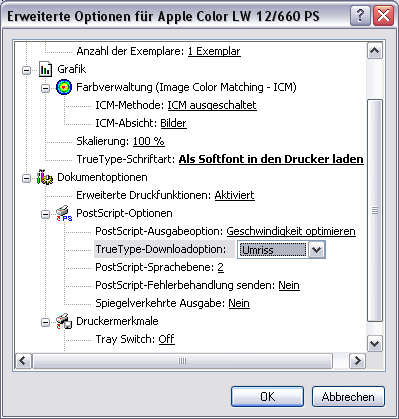
Task: Collapse the Druckermerkmale node
Action: [45, 322]
